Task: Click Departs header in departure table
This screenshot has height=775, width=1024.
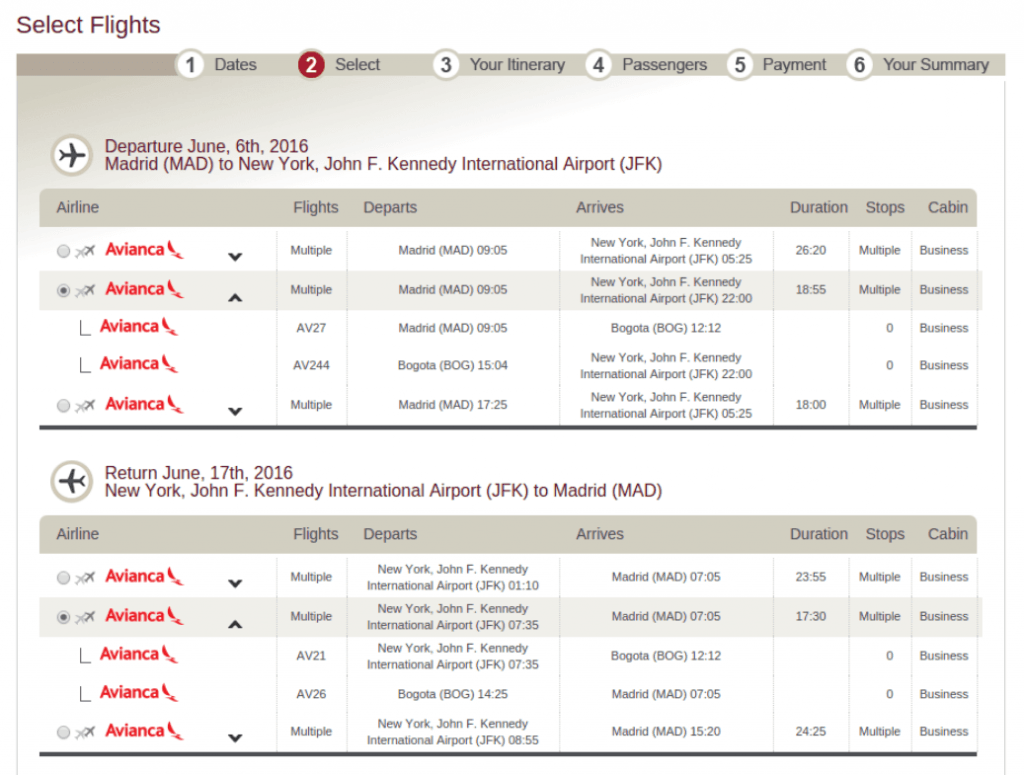Action: pyautogui.click(x=390, y=207)
